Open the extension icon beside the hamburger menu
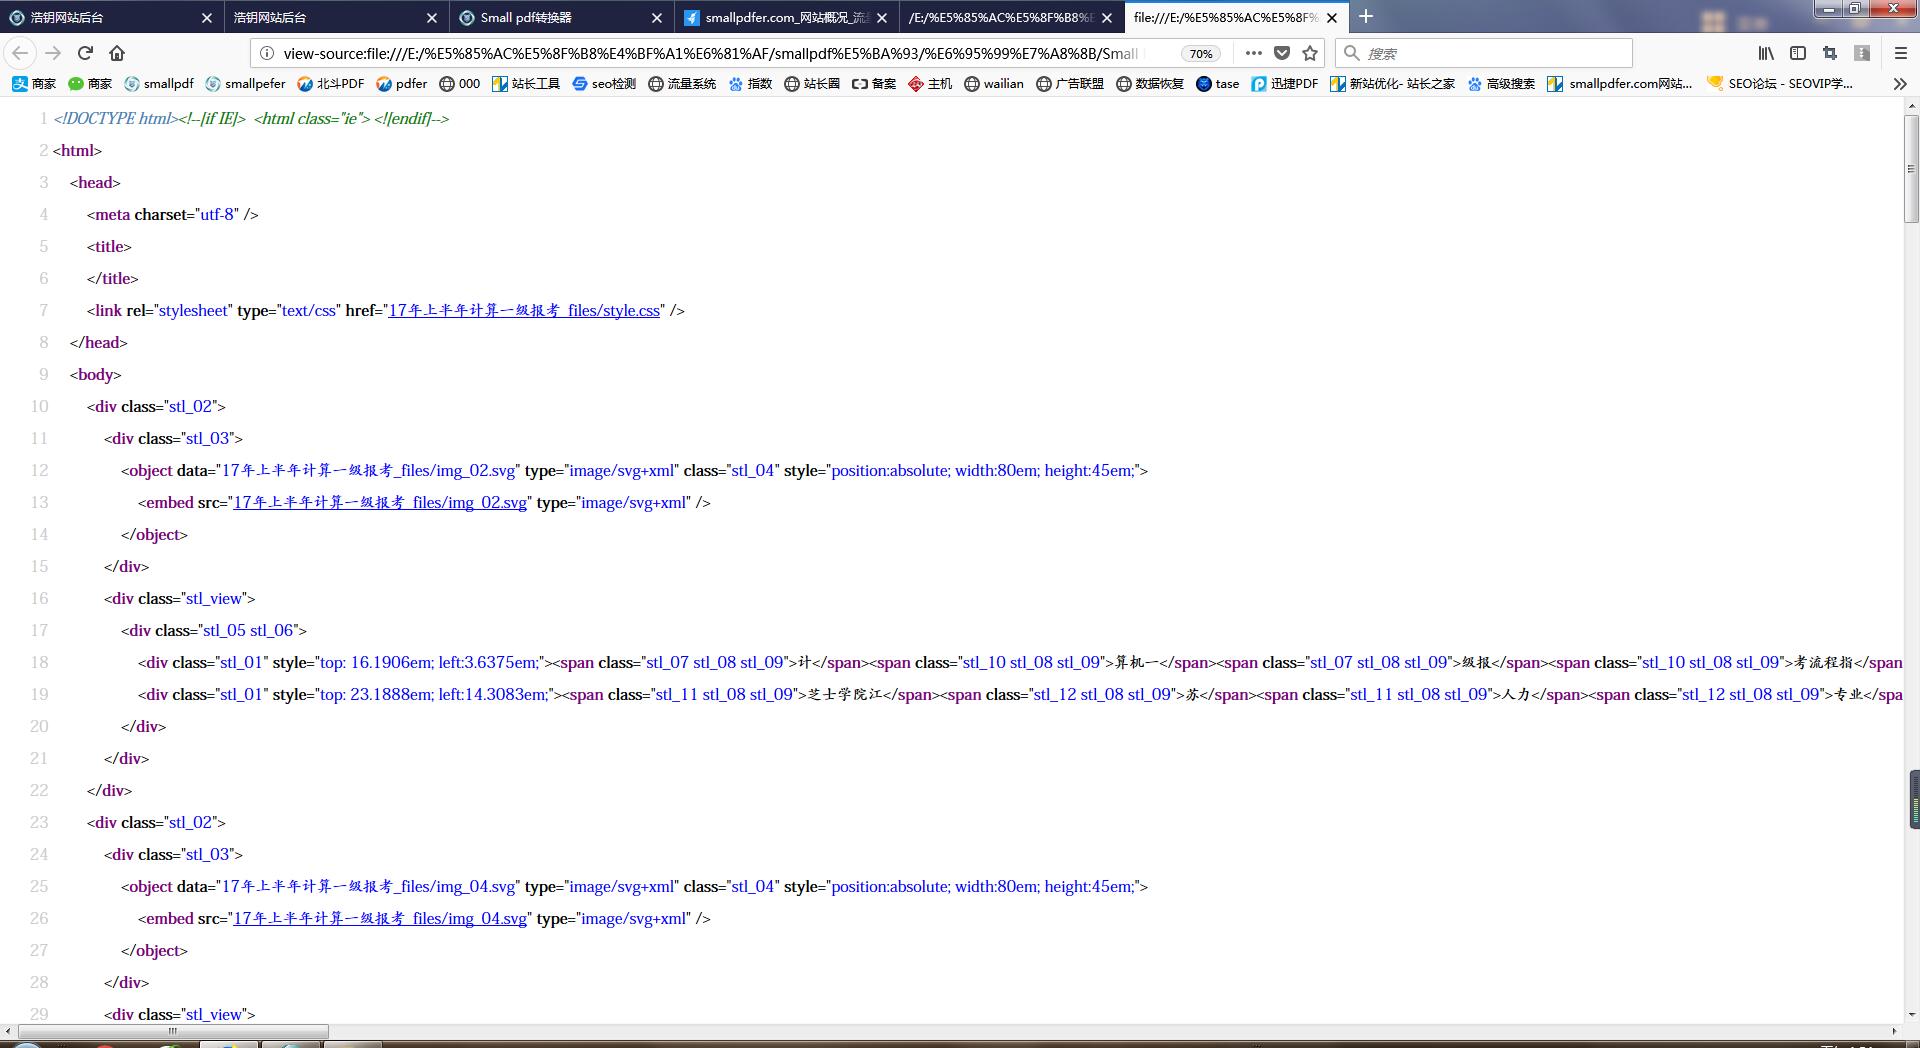 pos(1862,53)
